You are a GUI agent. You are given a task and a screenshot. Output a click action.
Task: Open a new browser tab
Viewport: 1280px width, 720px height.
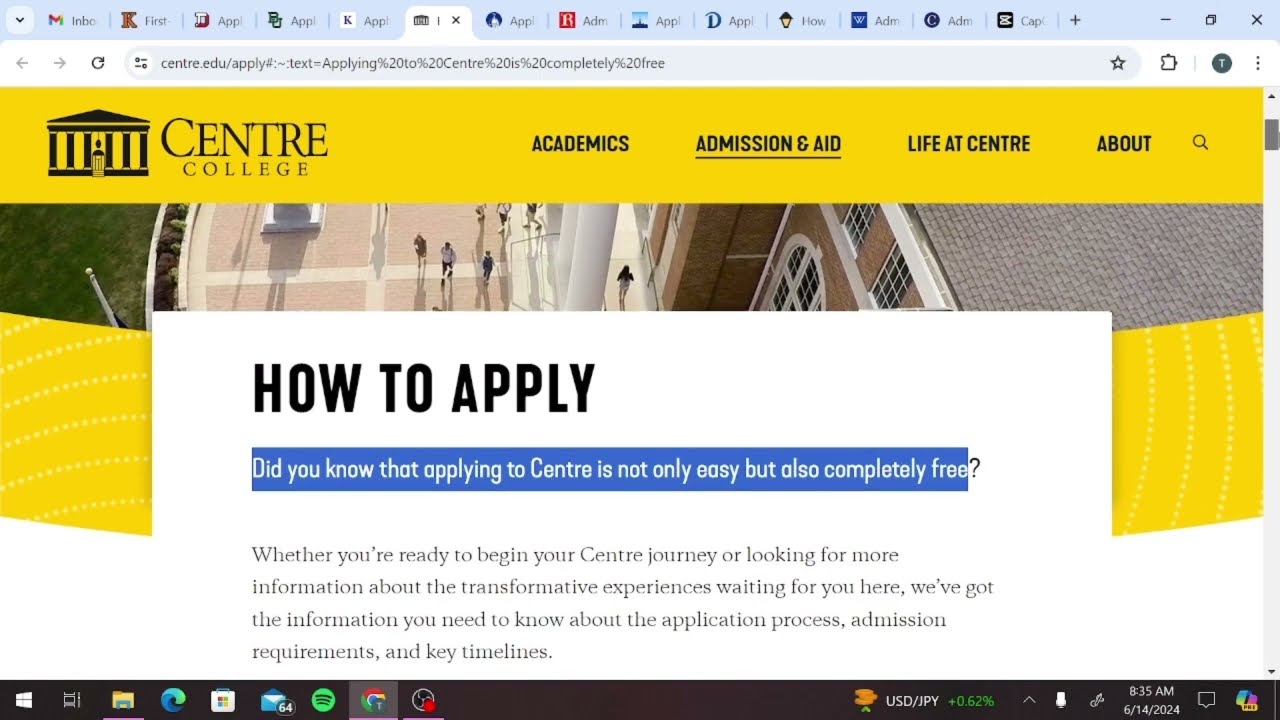1075,20
